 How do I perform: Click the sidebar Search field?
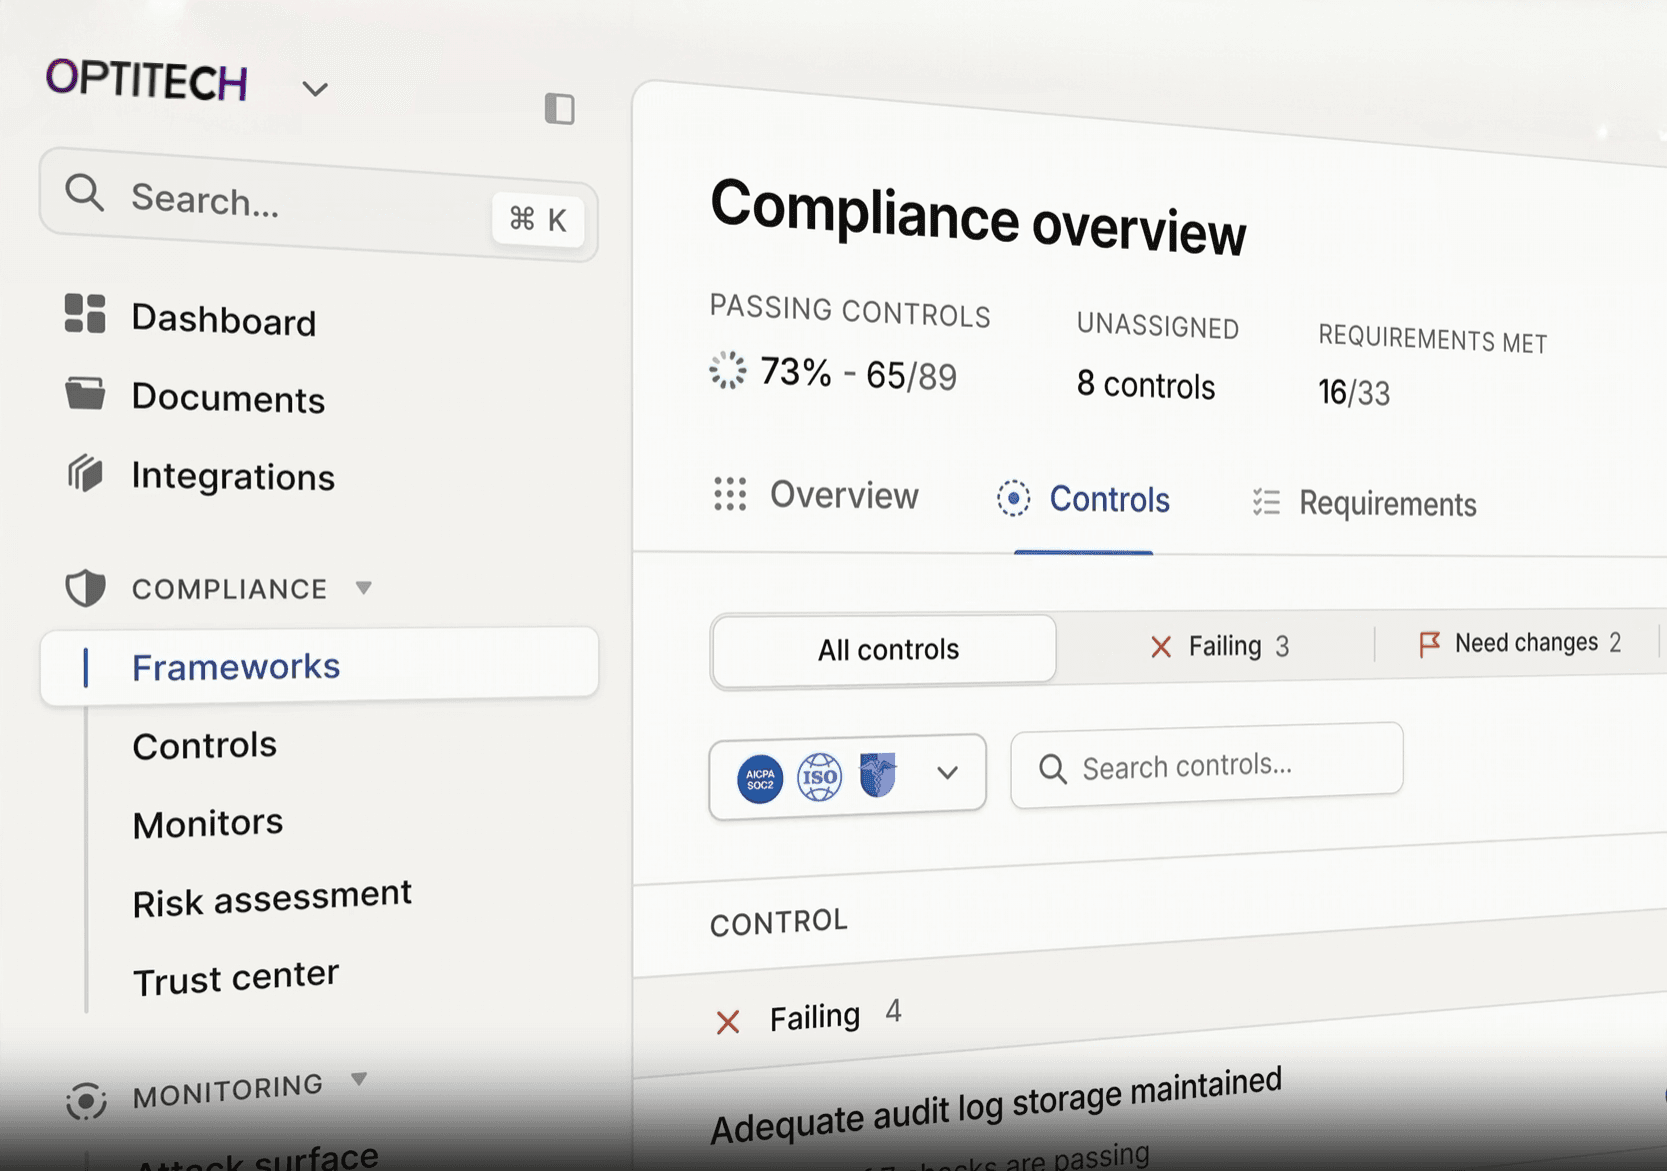(x=319, y=204)
